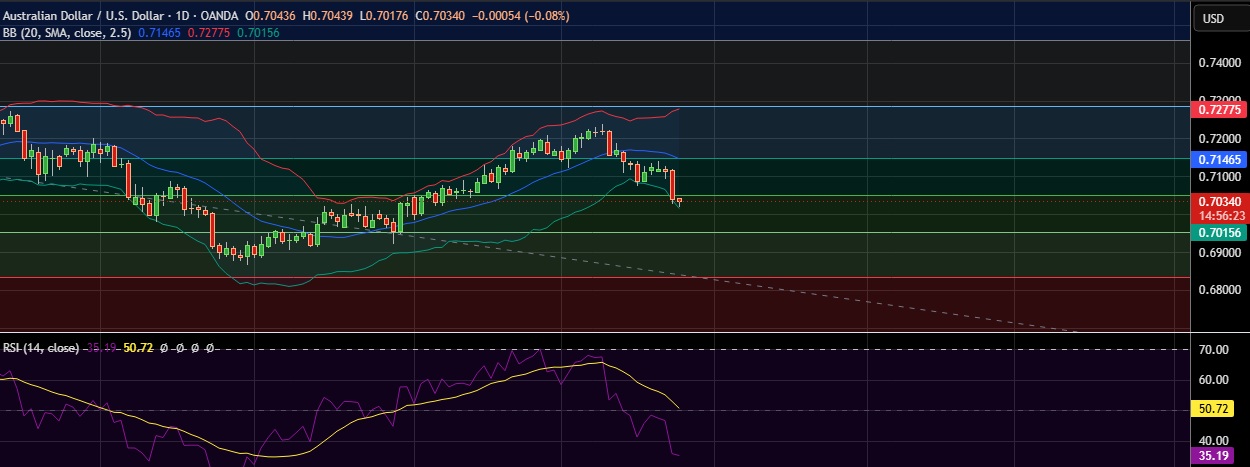Click the 14:56:23 bar countdown label
1250x467 pixels.
tap(1219, 215)
